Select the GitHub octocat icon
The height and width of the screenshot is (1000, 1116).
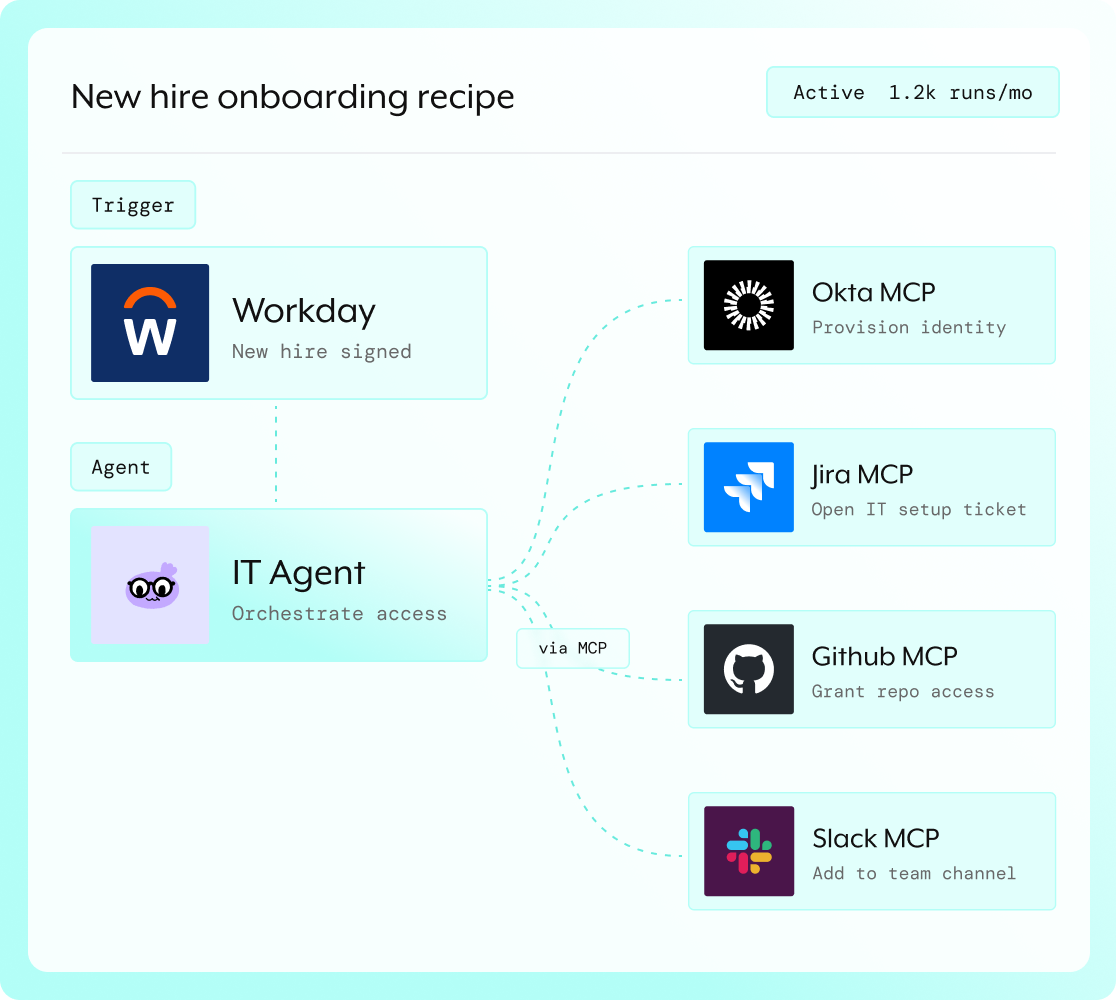click(749, 669)
